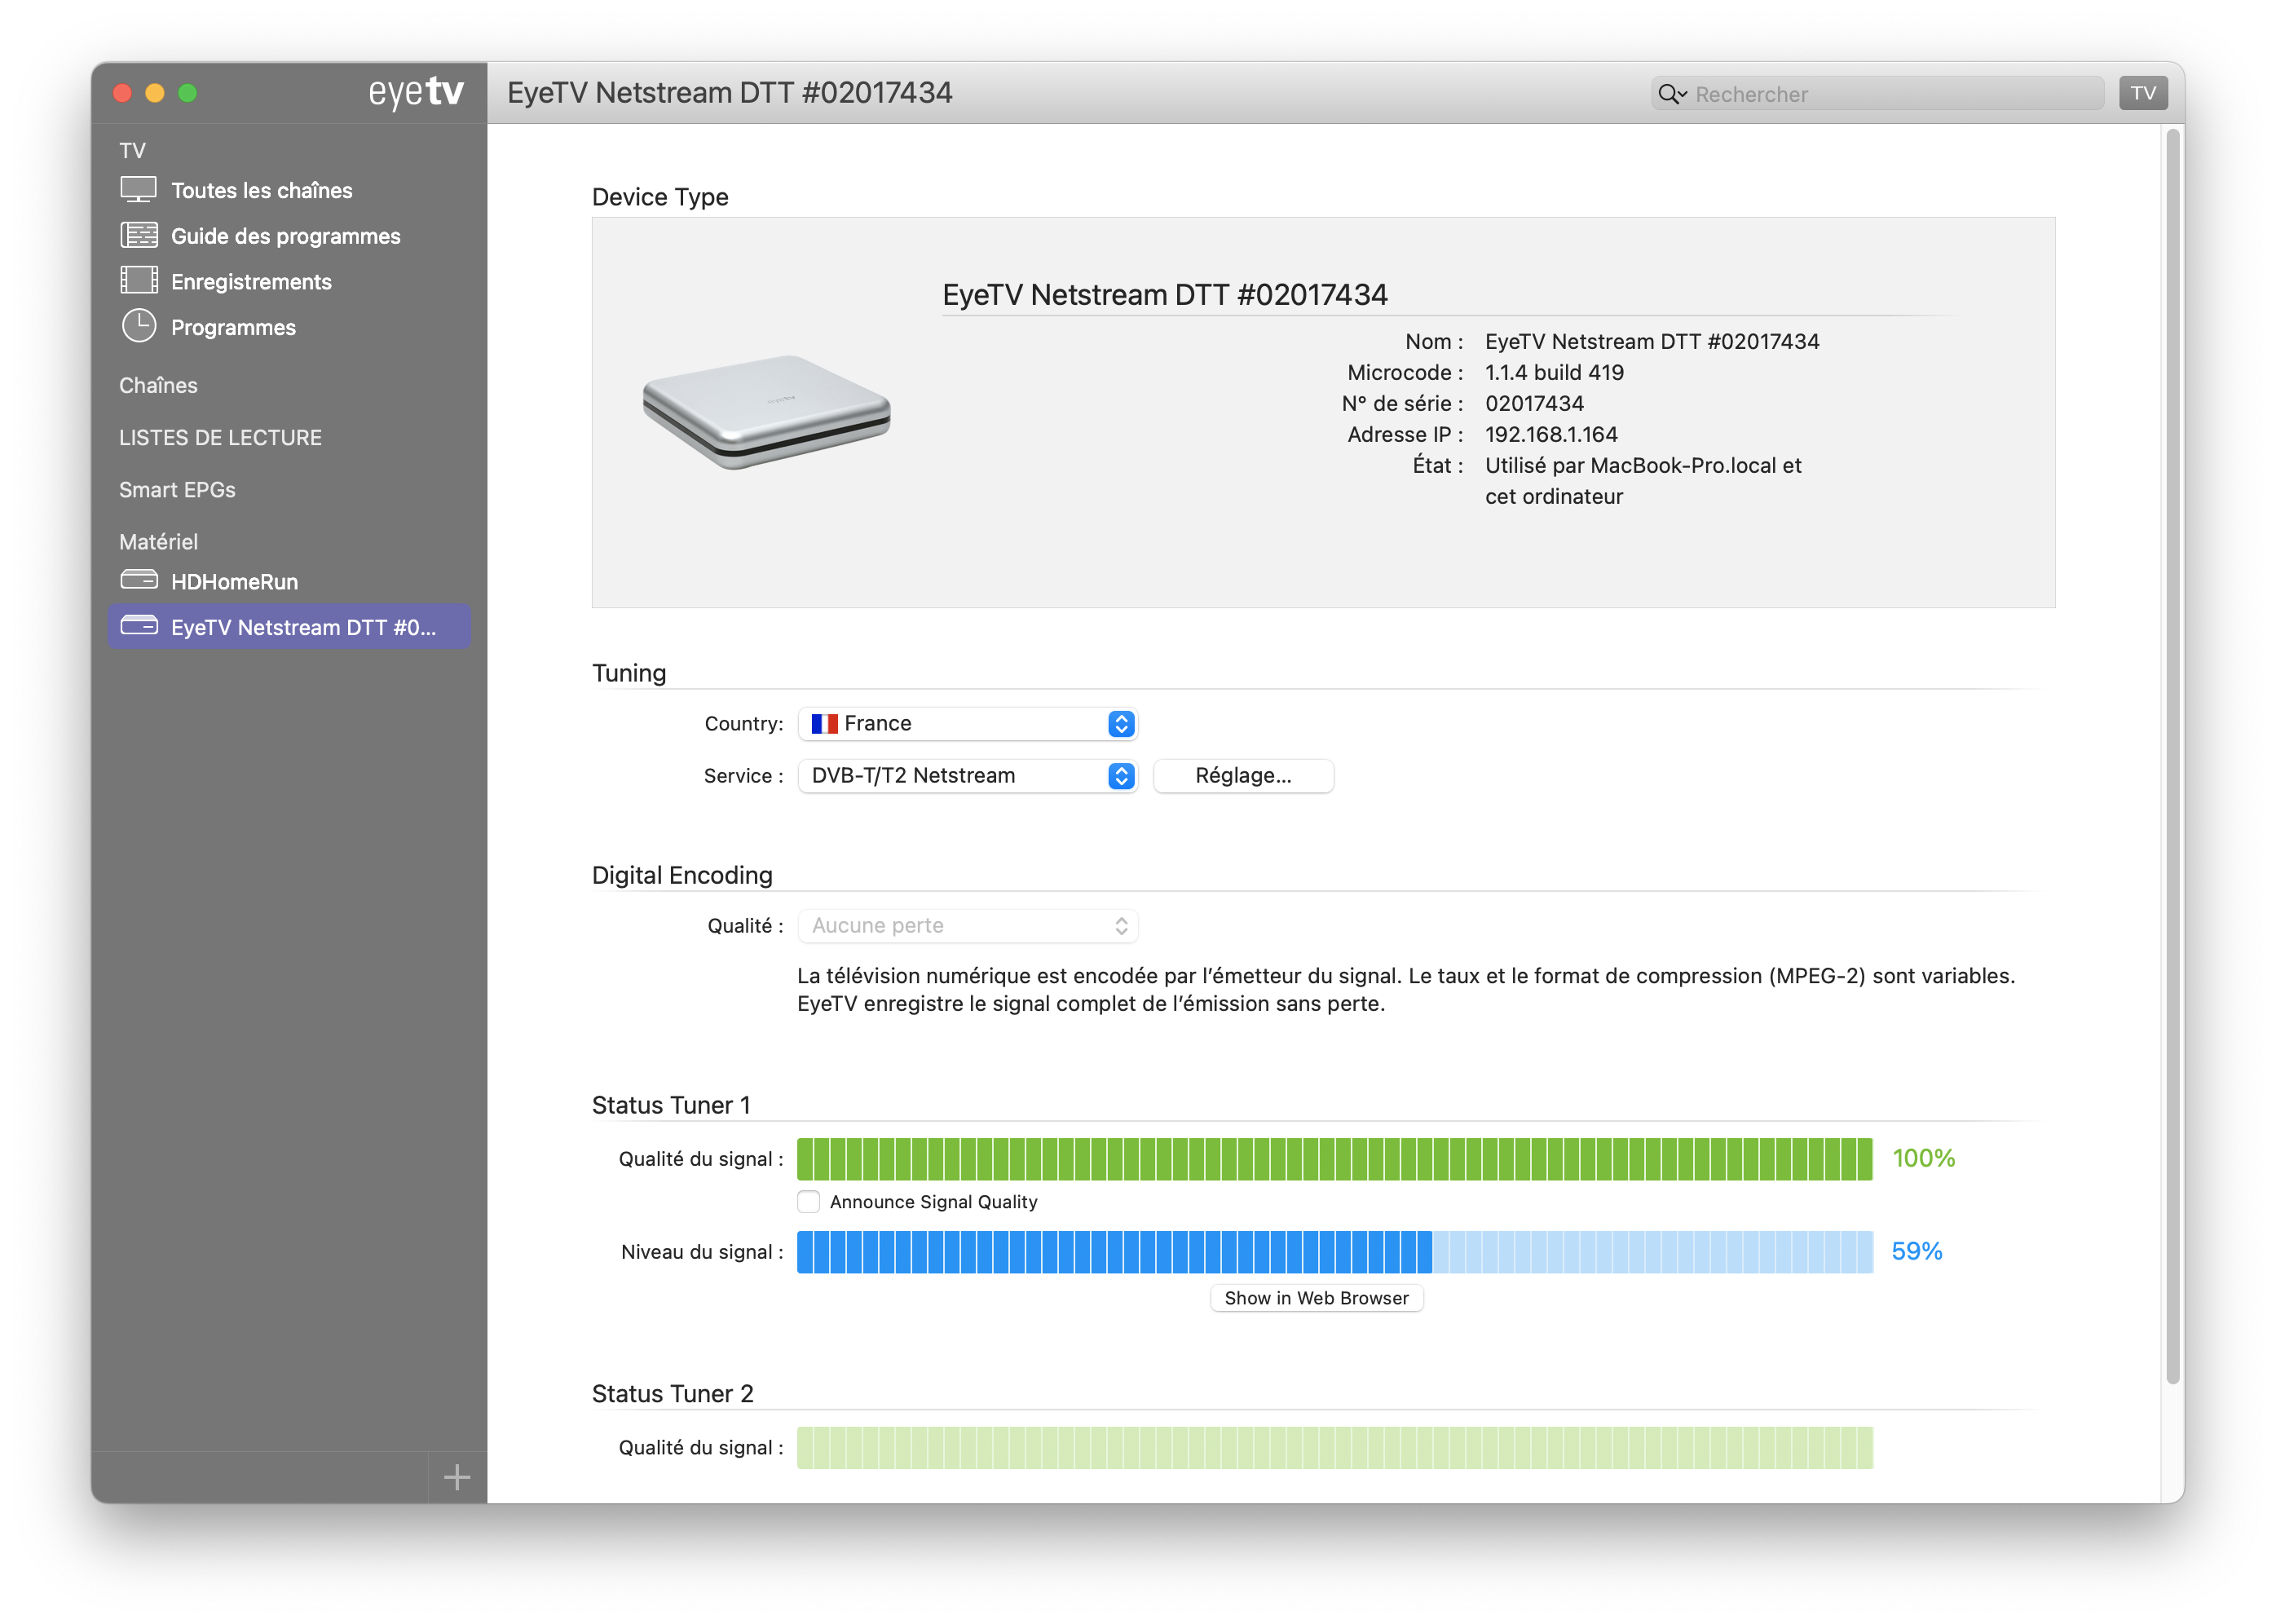Select the Chaînes section in the sidebar
Image resolution: width=2276 pixels, height=1624 pixels.
(158, 385)
